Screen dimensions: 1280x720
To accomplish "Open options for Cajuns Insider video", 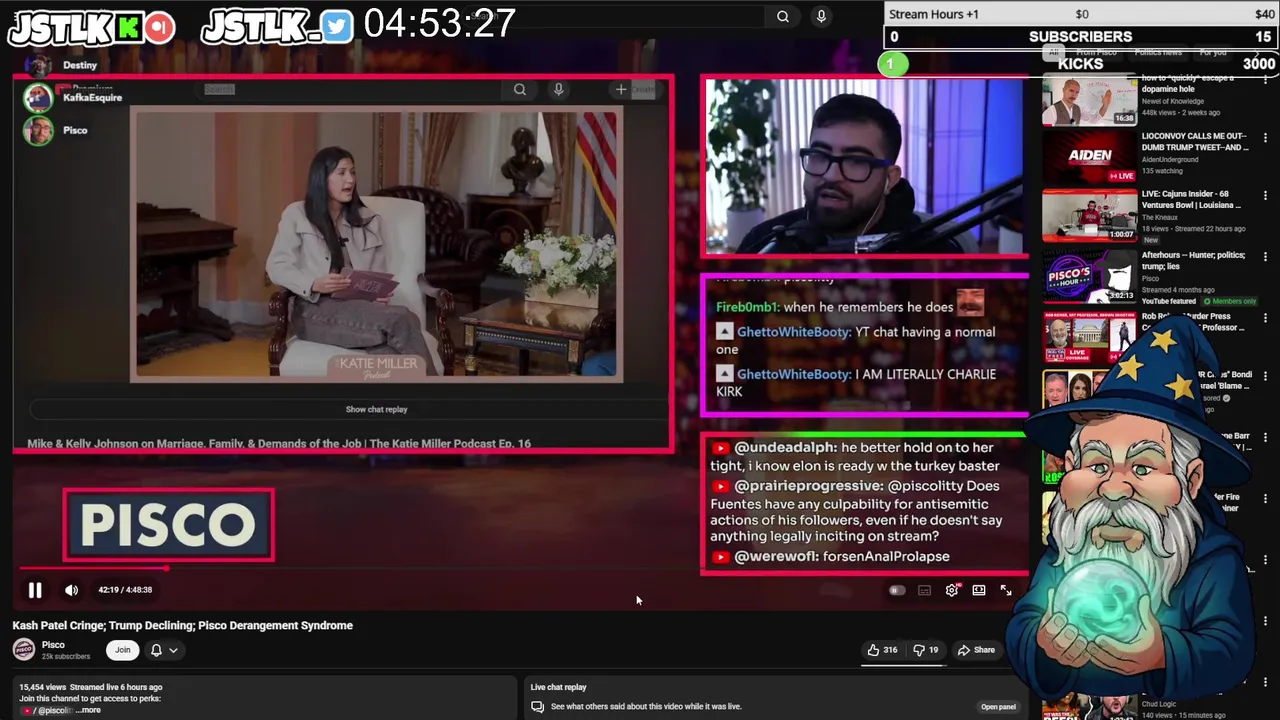I will pos(1265,196).
